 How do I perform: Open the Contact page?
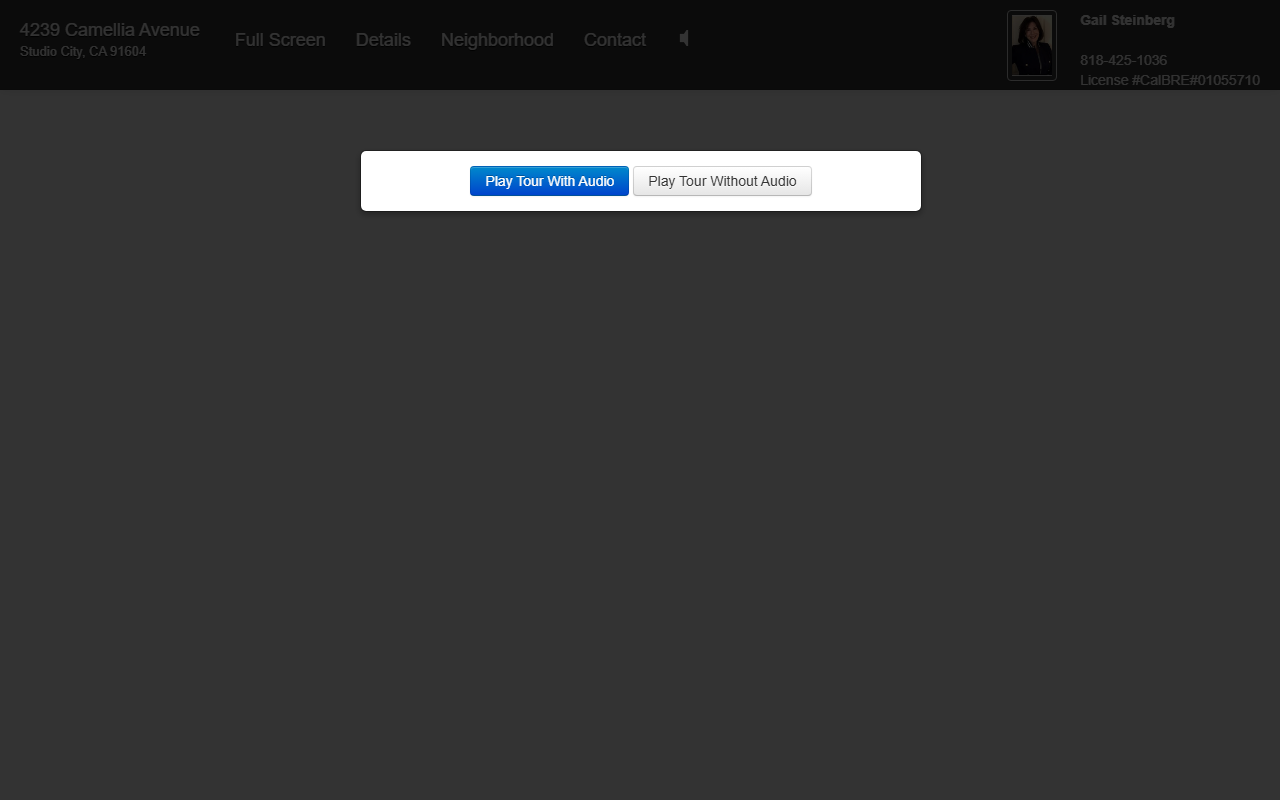point(615,40)
